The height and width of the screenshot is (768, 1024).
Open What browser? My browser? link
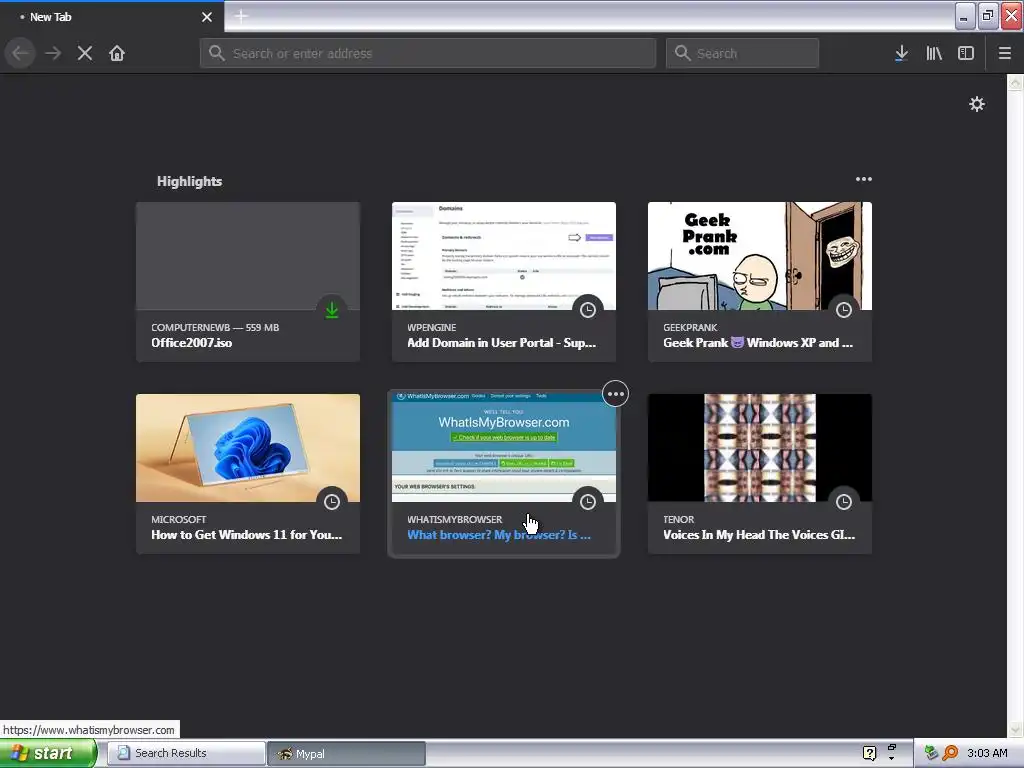(x=499, y=535)
